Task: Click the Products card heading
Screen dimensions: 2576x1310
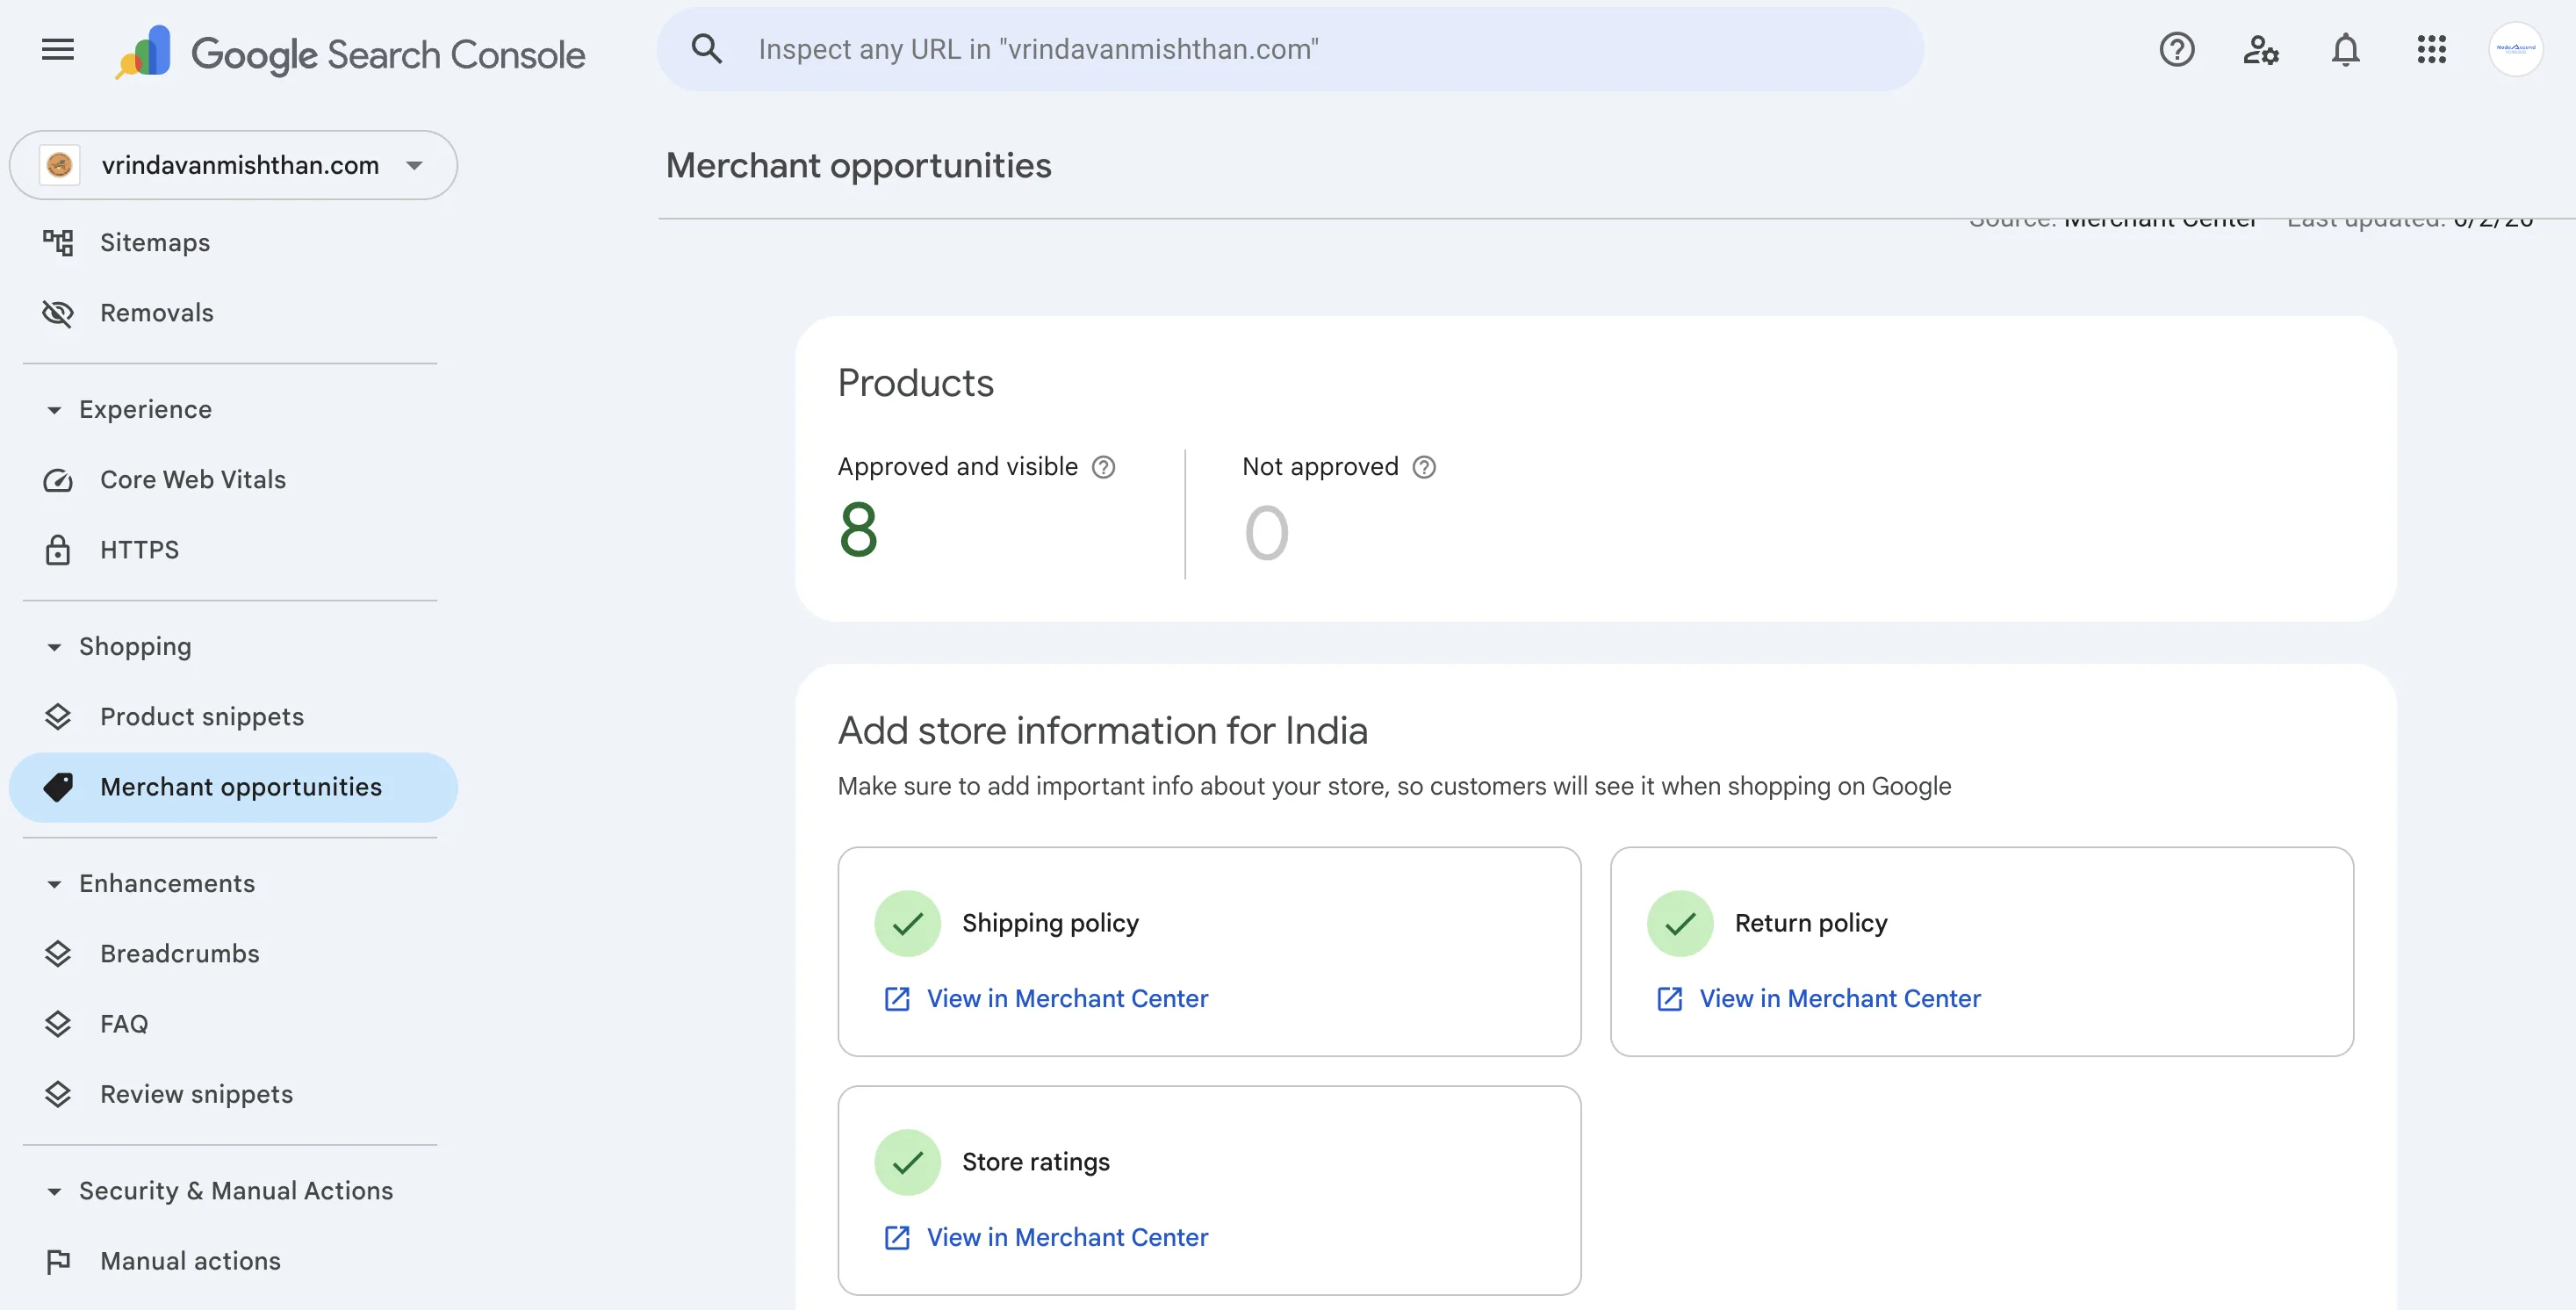Action: pyautogui.click(x=915, y=383)
